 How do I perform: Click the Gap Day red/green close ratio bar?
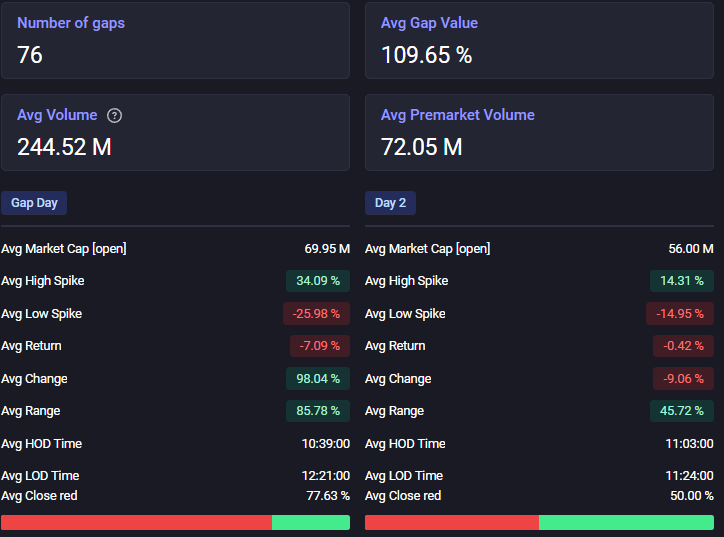(175, 523)
